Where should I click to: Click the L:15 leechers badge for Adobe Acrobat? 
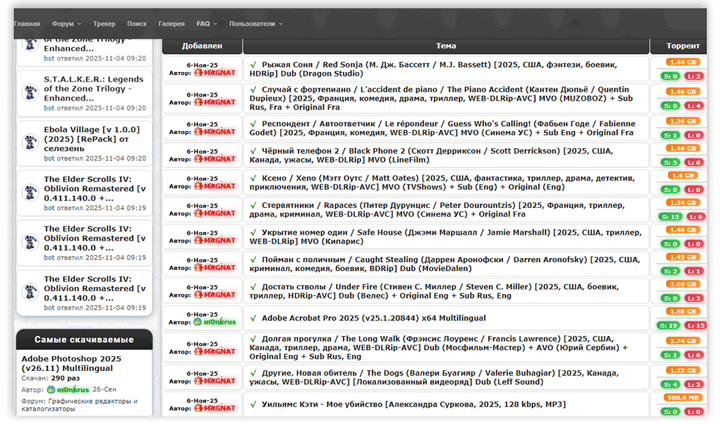pos(695,325)
